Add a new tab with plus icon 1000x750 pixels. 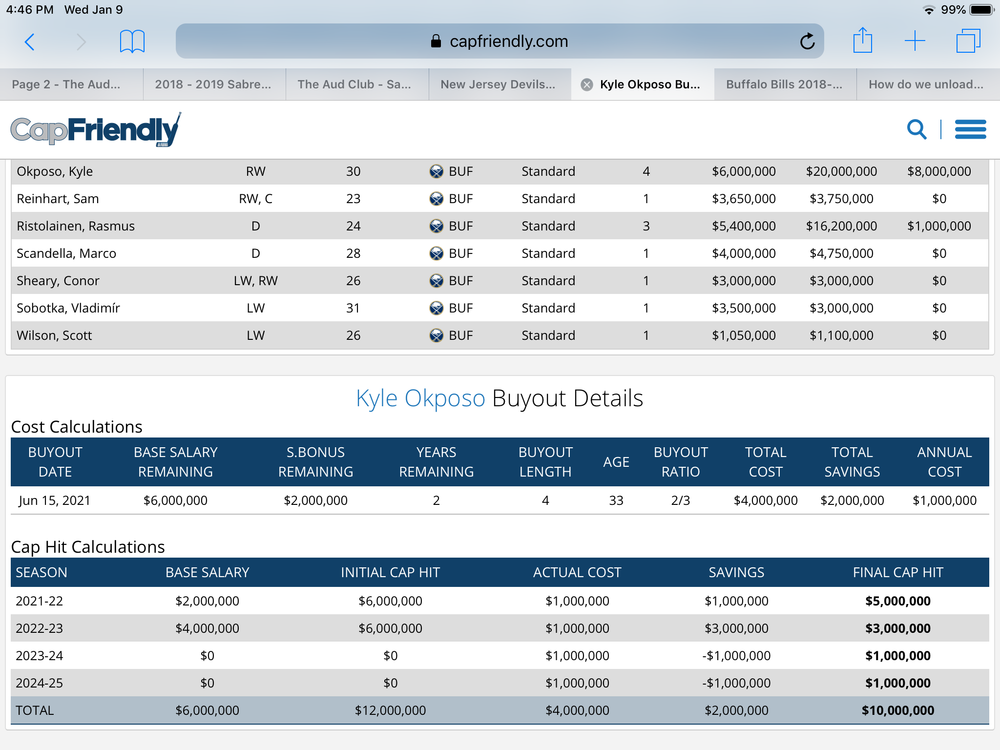(915, 41)
